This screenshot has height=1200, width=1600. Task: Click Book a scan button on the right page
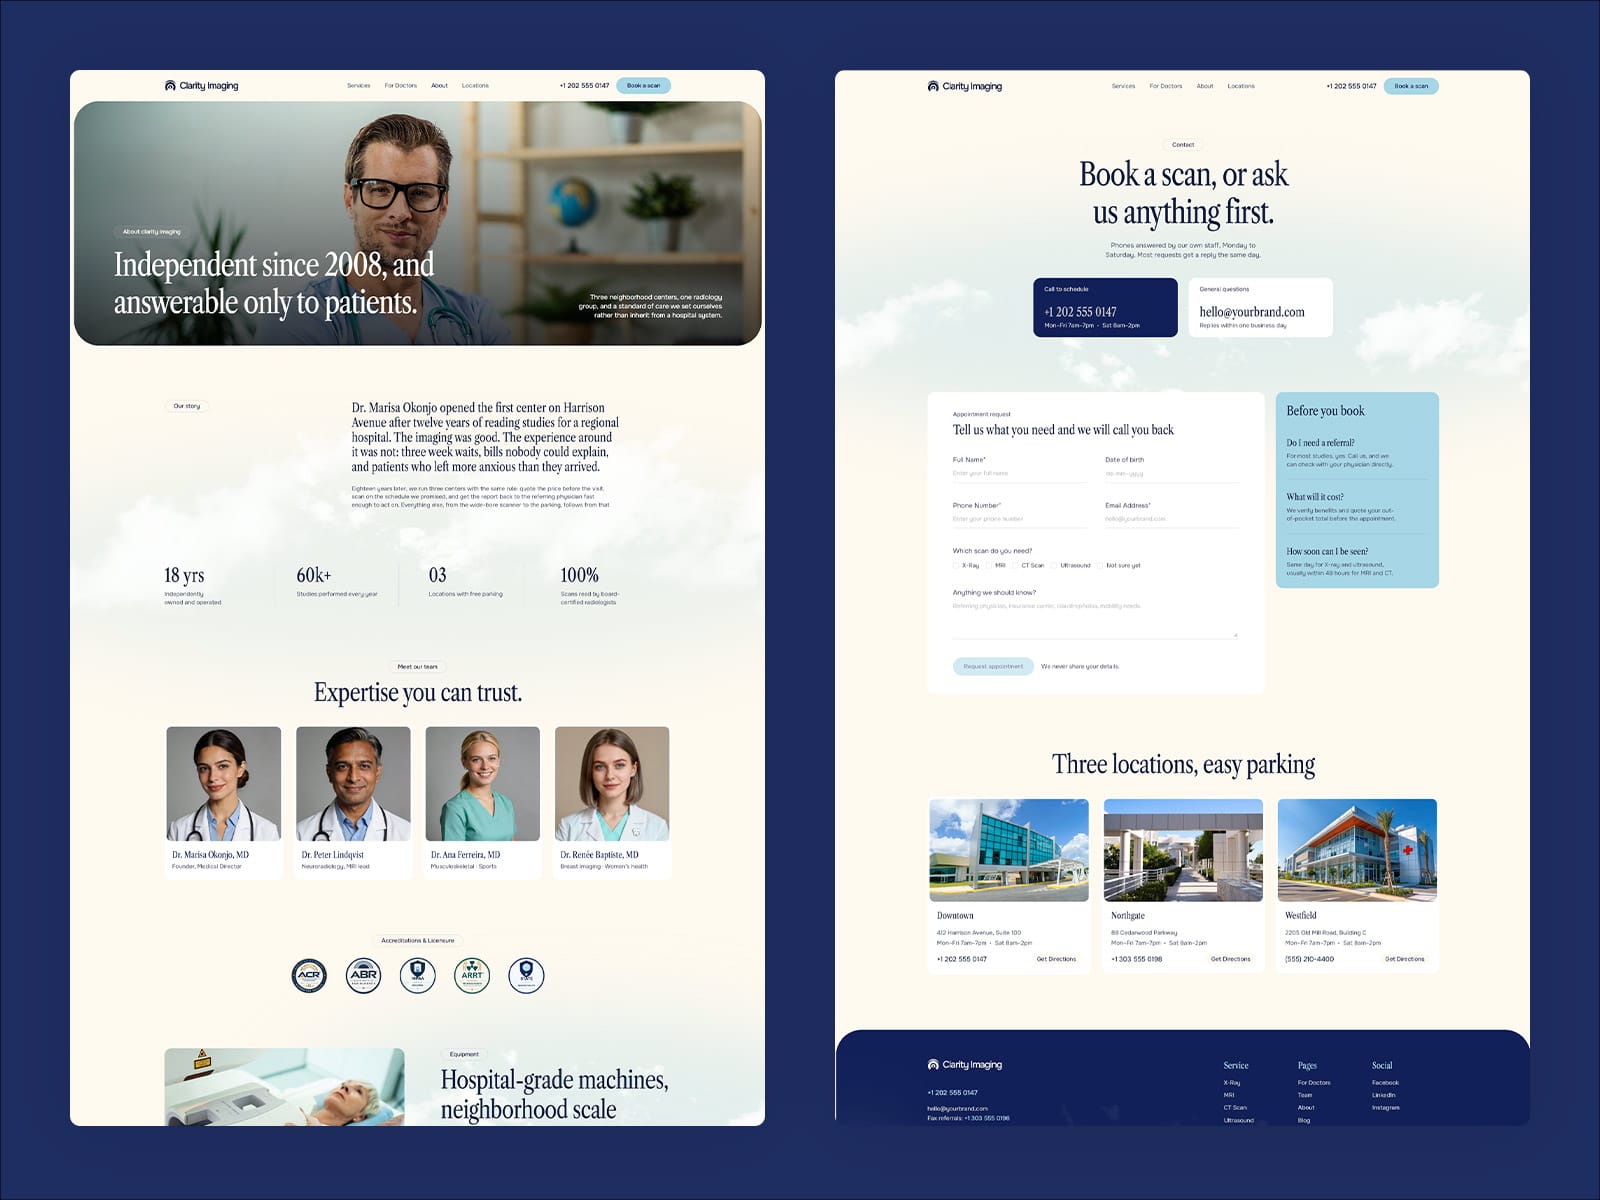(x=1411, y=86)
